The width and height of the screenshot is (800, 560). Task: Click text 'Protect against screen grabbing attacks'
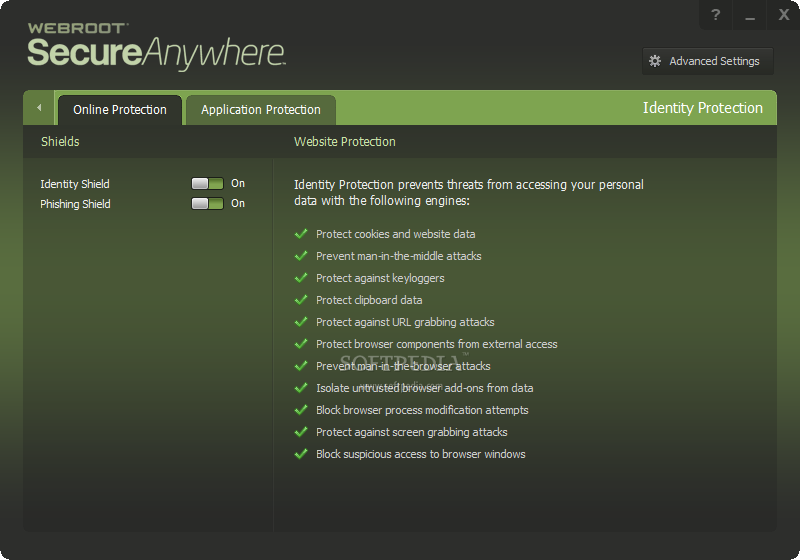[412, 432]
